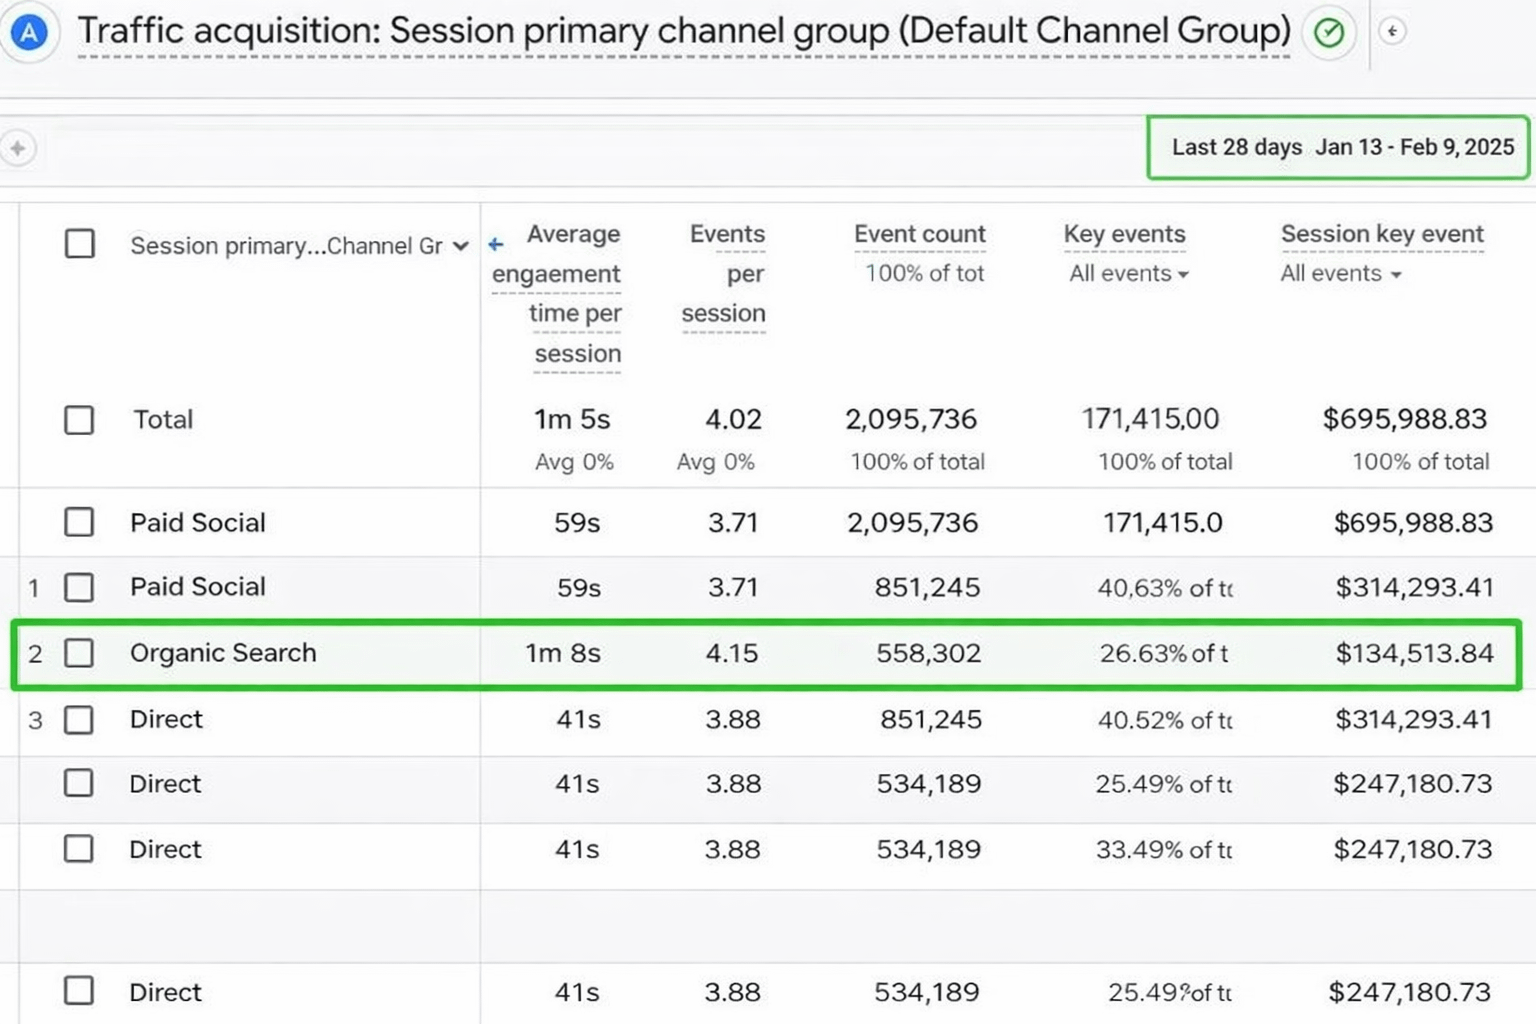Click the Organic Search channel name
Screen dimensions: 1536x1024
(x=223, y=653)
